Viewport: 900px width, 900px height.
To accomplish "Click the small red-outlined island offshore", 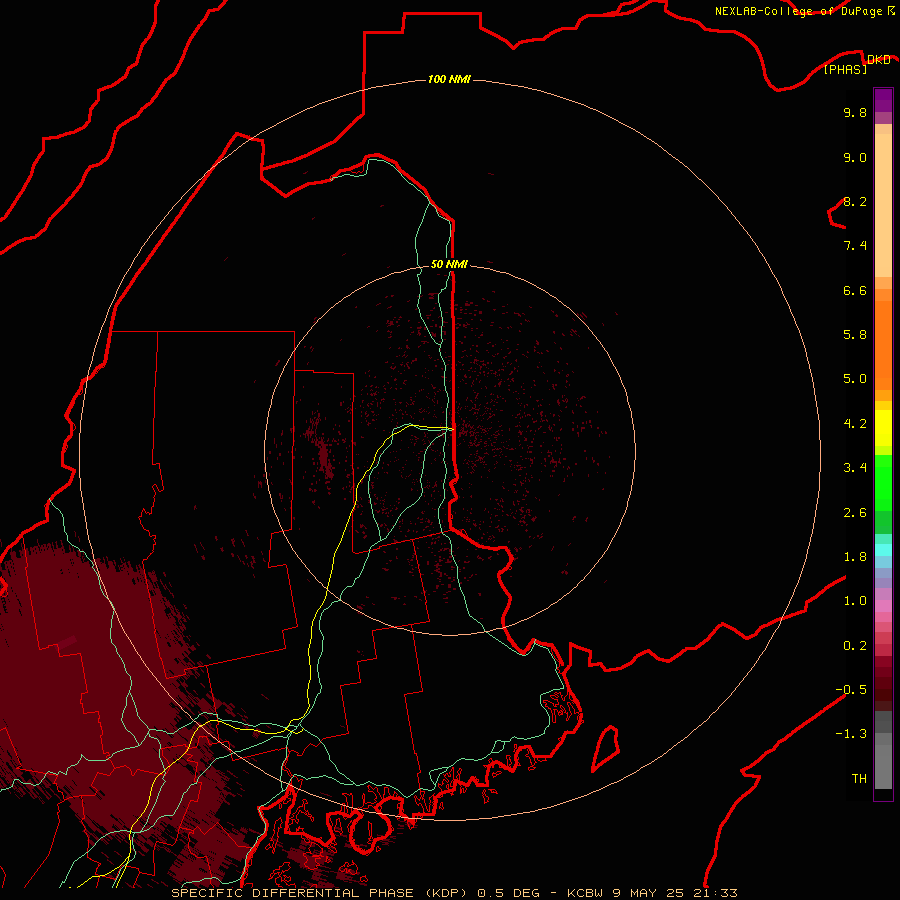I will pos(605,749).
